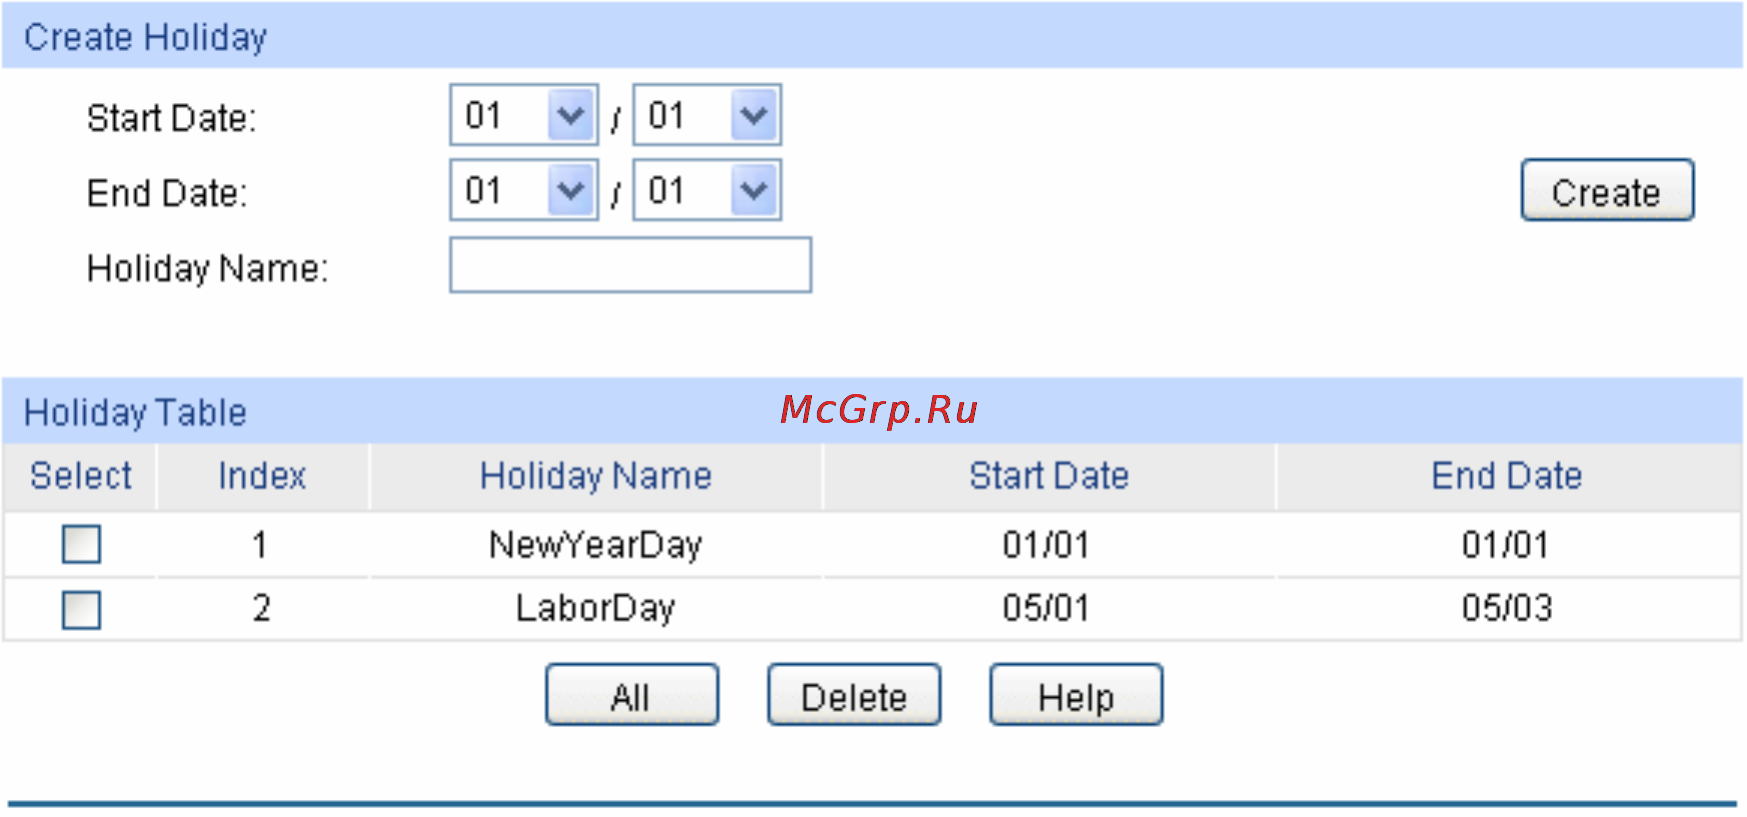This screenshot has width=1747, height=817.
Task: Click the End Date: form label
Action: click(166, 193)
